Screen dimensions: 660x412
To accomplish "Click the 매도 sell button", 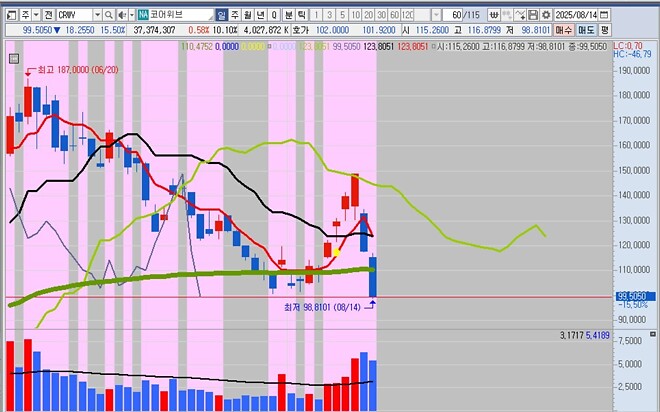I will click(586, 30).
